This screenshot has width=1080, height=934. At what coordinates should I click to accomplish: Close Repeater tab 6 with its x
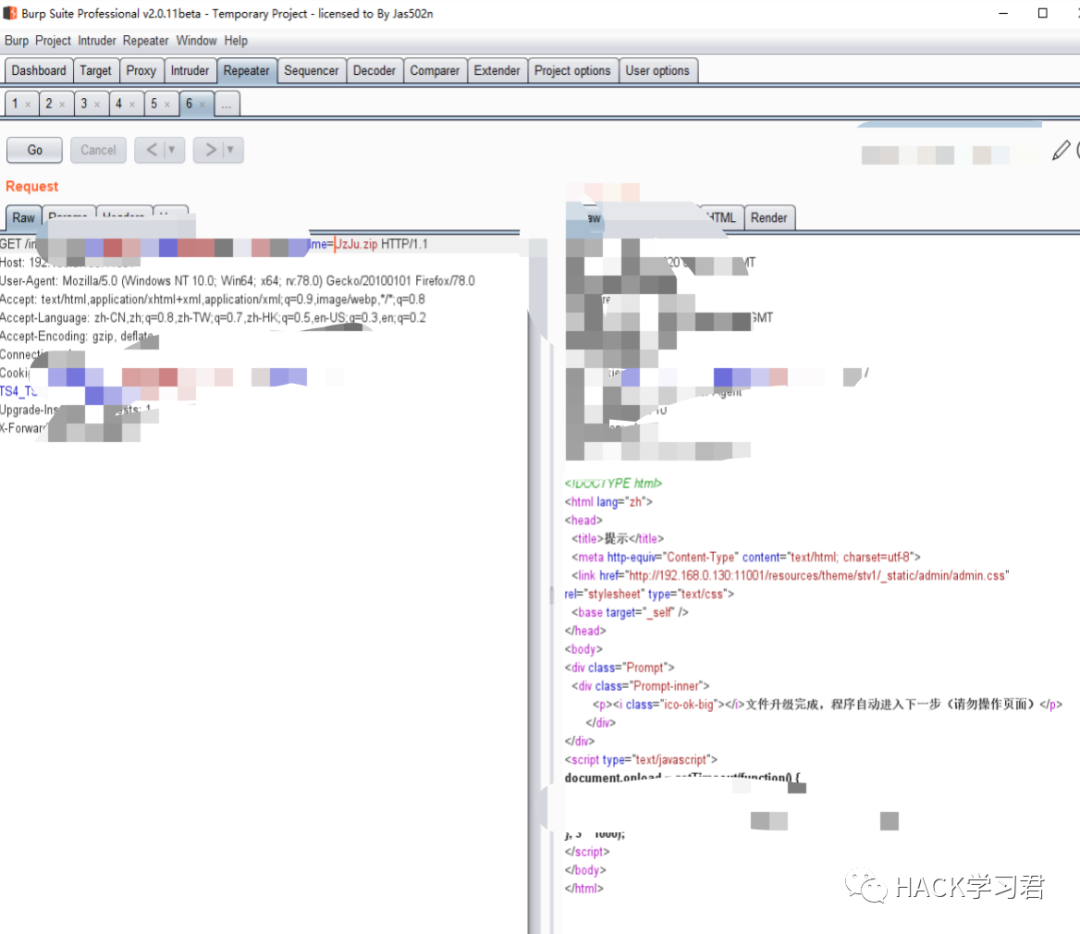point(202,105)
